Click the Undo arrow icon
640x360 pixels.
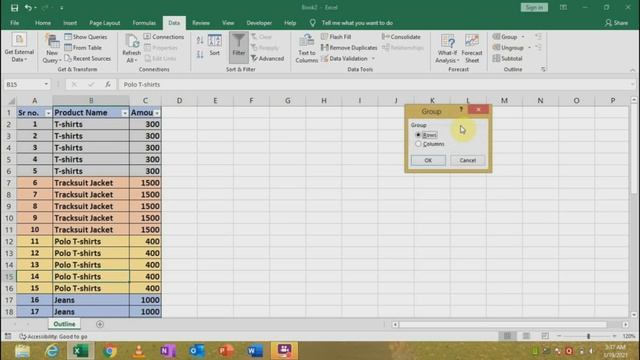[x=28, y=8]
